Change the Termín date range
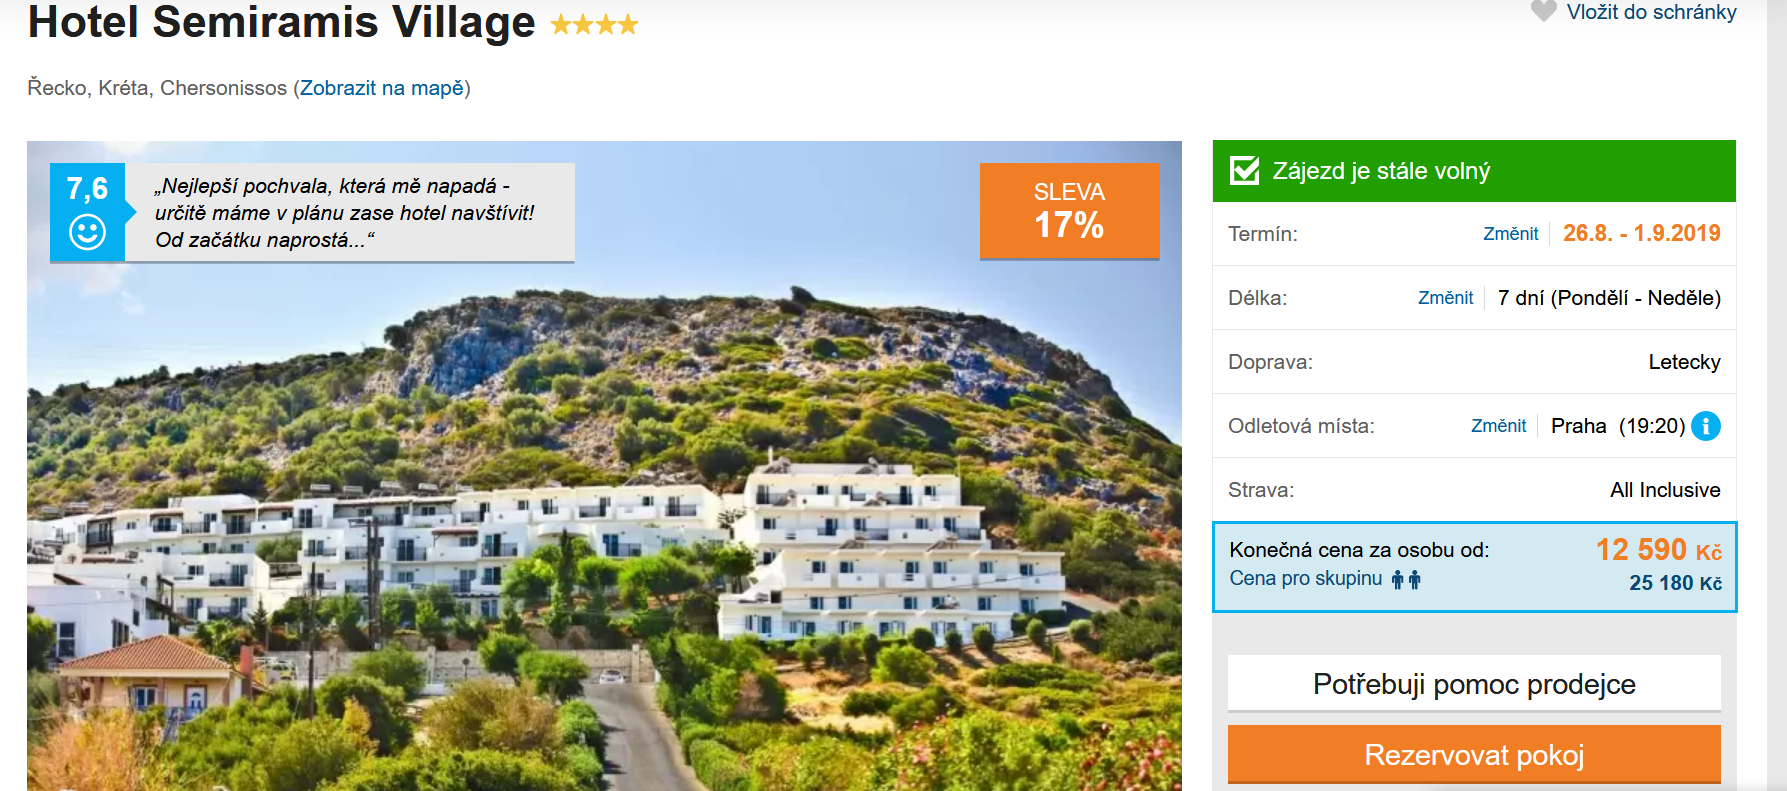 coord(1510,234)
